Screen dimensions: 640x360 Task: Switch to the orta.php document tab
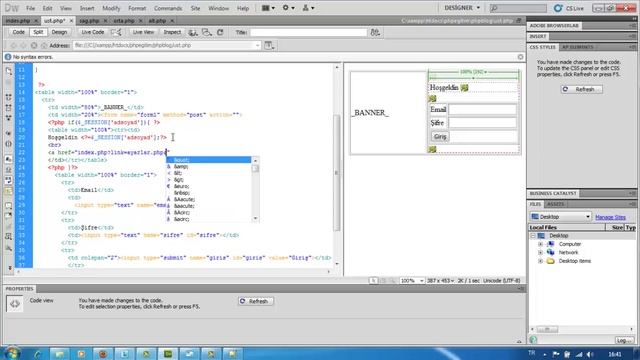pyautogui.click(x=124, y=20)
